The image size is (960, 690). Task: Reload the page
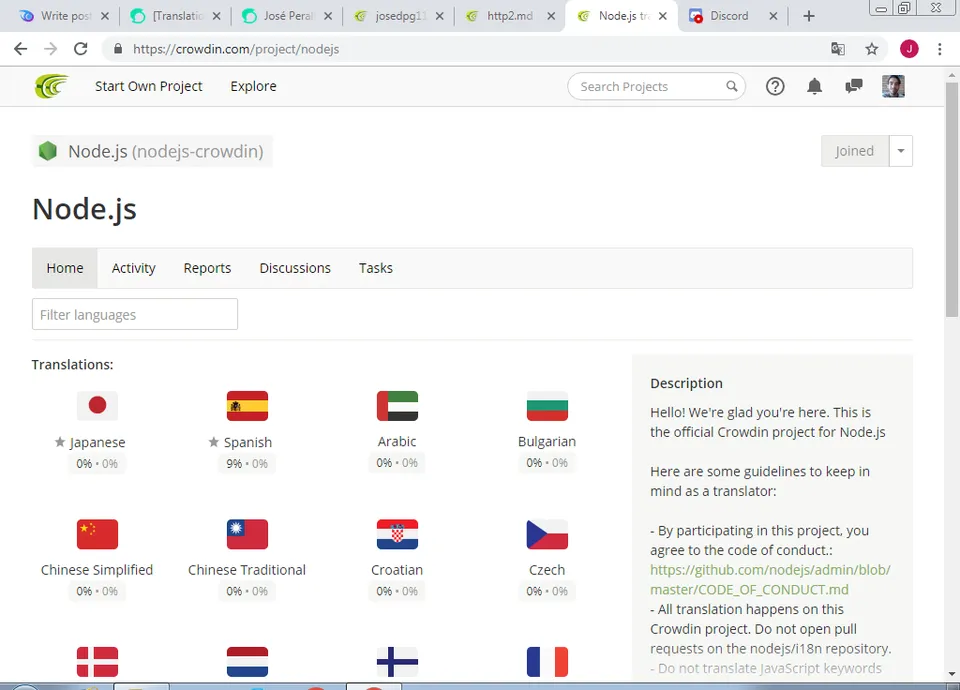point(81,49)
